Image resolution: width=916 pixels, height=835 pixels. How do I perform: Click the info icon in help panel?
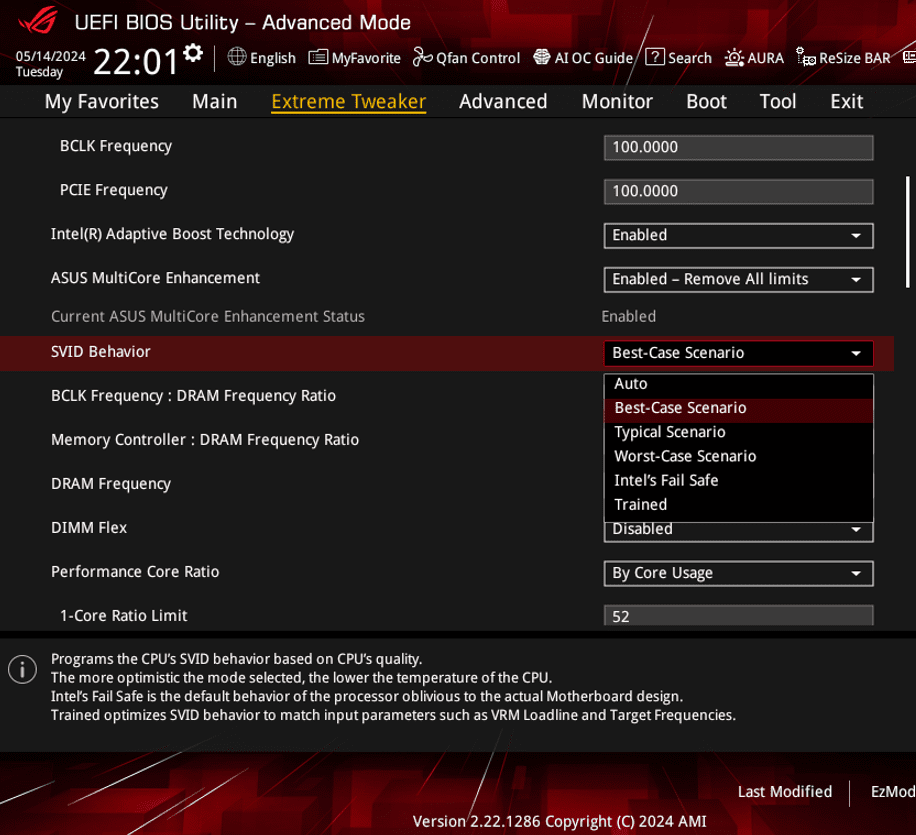click(x=22, y=669)
